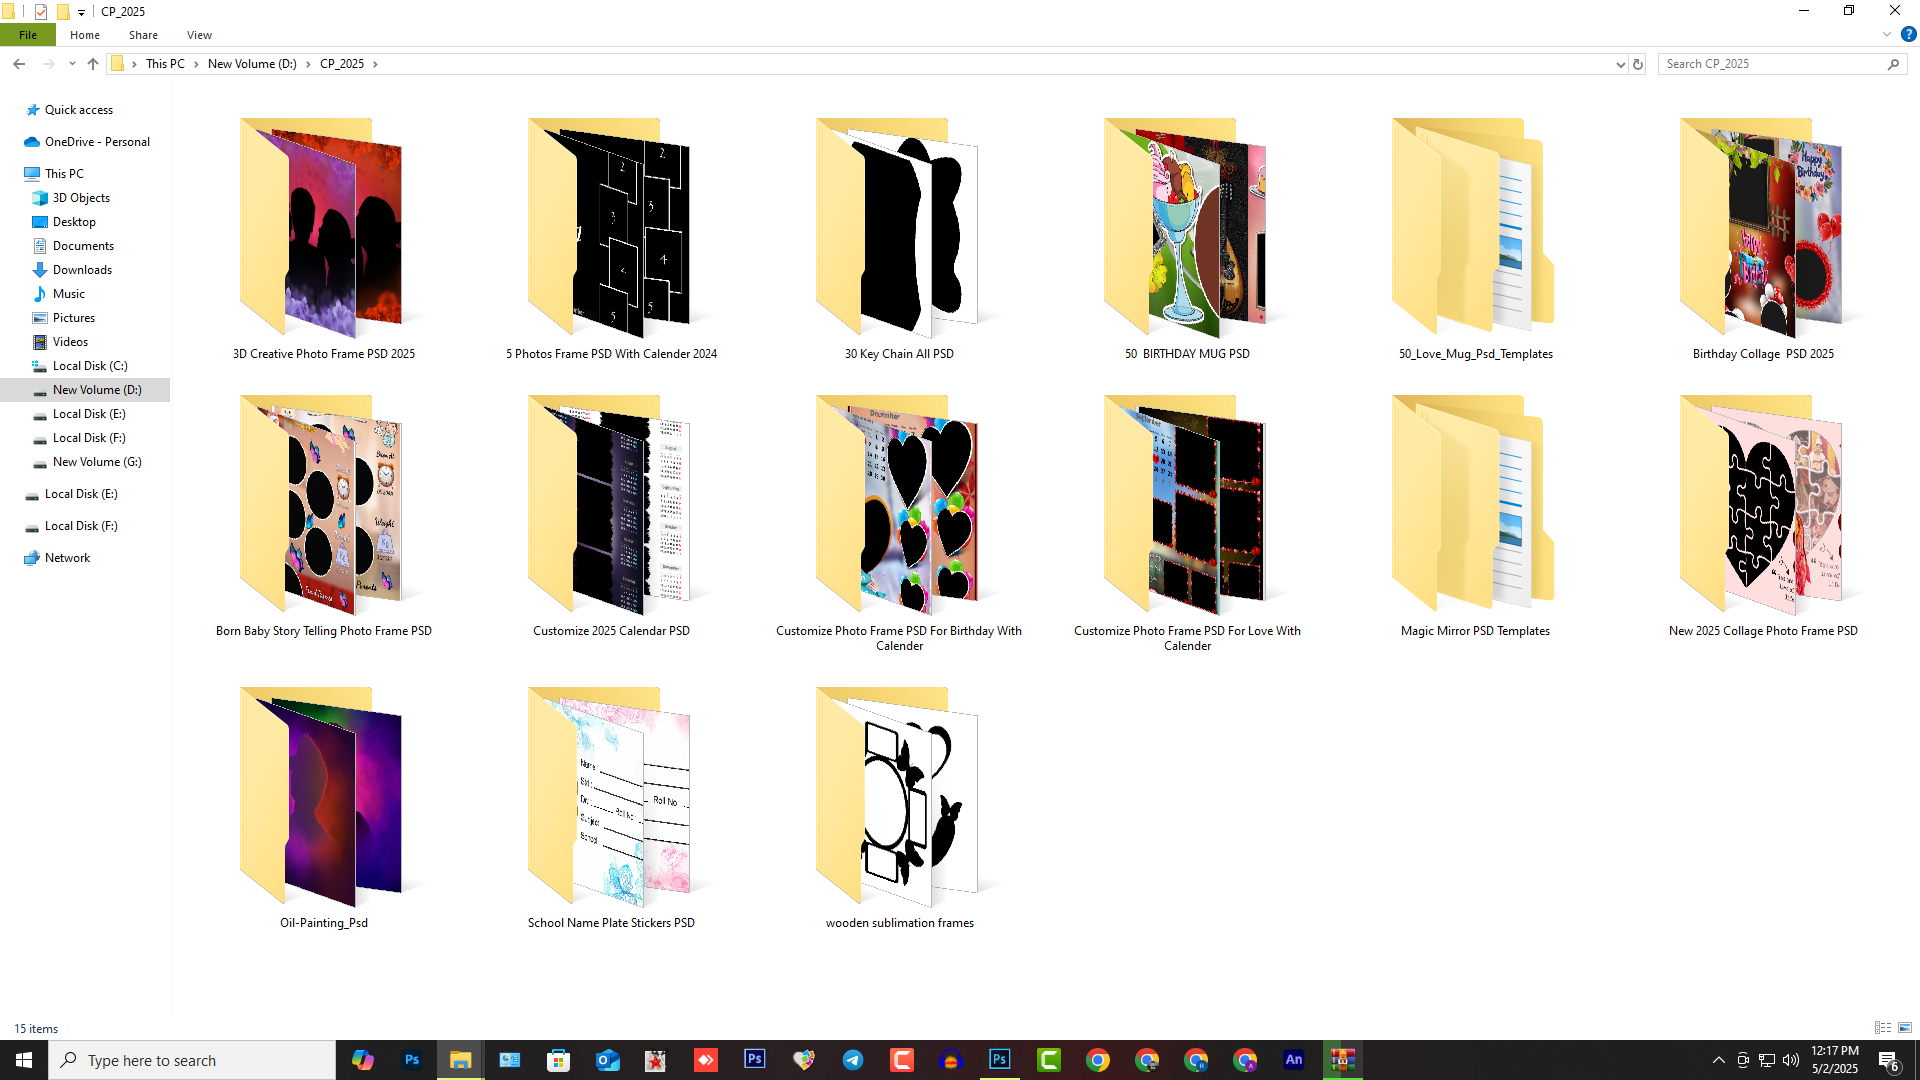This screenshot has width=1920, height=1080.
Task: Open the File menu
Action: click(28, 35)
